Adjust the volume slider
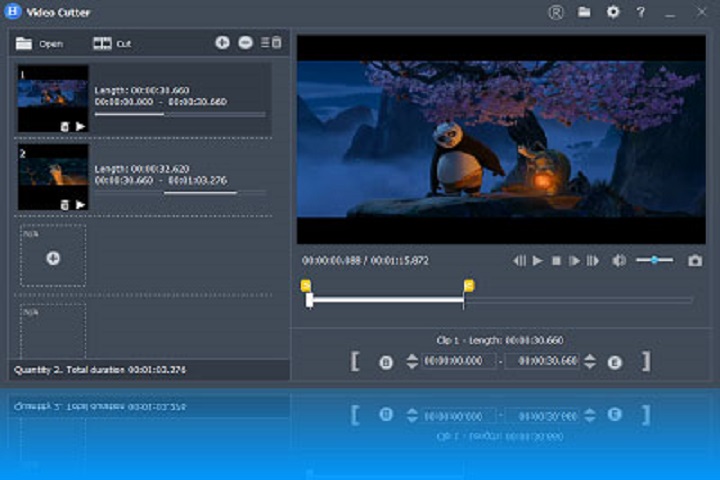 [x=655, y=260]
